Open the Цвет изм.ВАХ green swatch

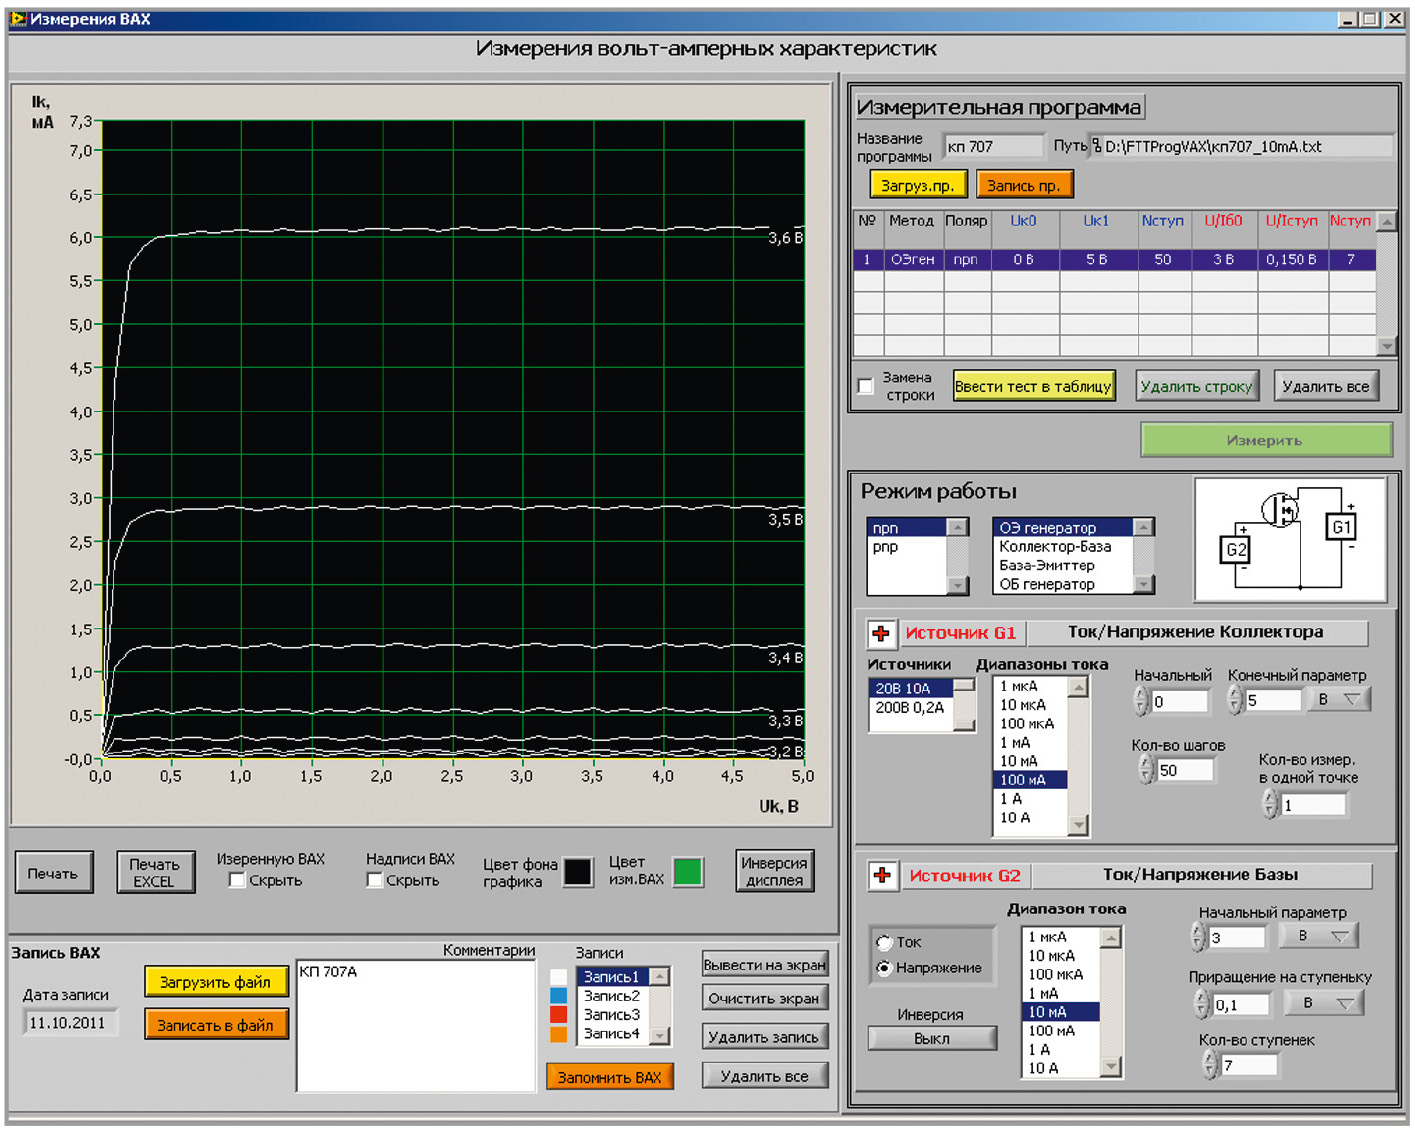point(688,872)
